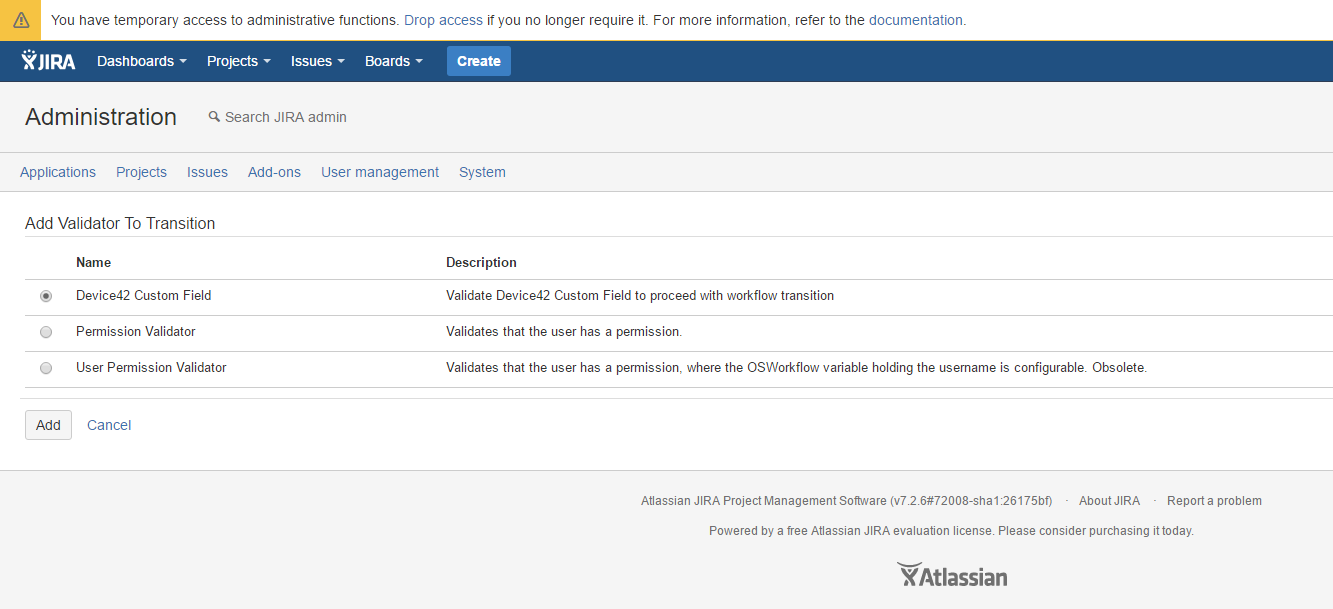This screenshot has height=609, width=1333.
Task: Switch to the Applications admin tab
Action: (58, 172)
